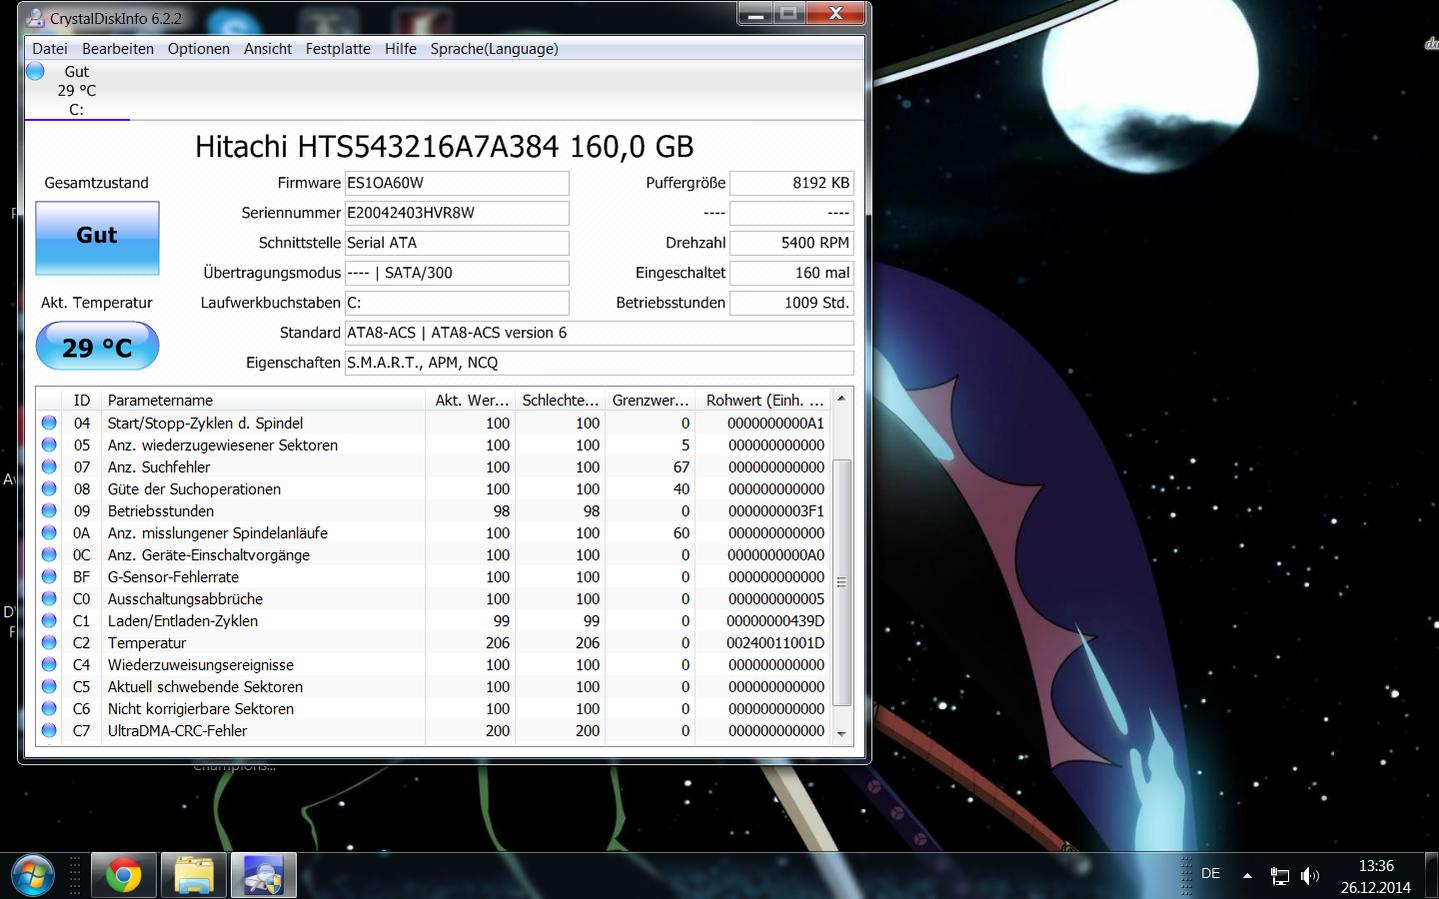1439x899 pixels.
Task: Click the SMART list scrollbar up arrow
Action: (x=842, y=398)
